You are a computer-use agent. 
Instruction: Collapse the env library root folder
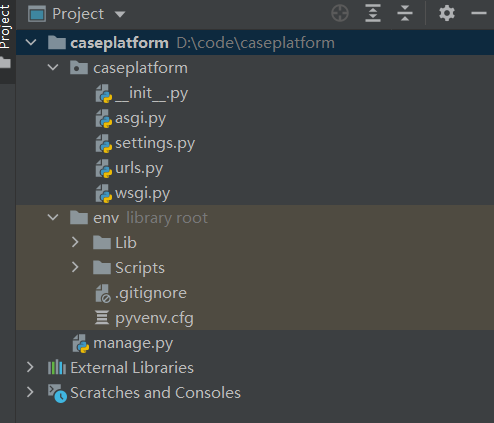point(53,218)
